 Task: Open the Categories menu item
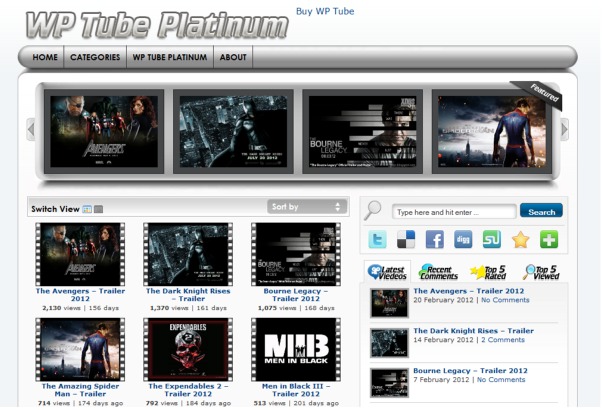[x=95, y=58]
